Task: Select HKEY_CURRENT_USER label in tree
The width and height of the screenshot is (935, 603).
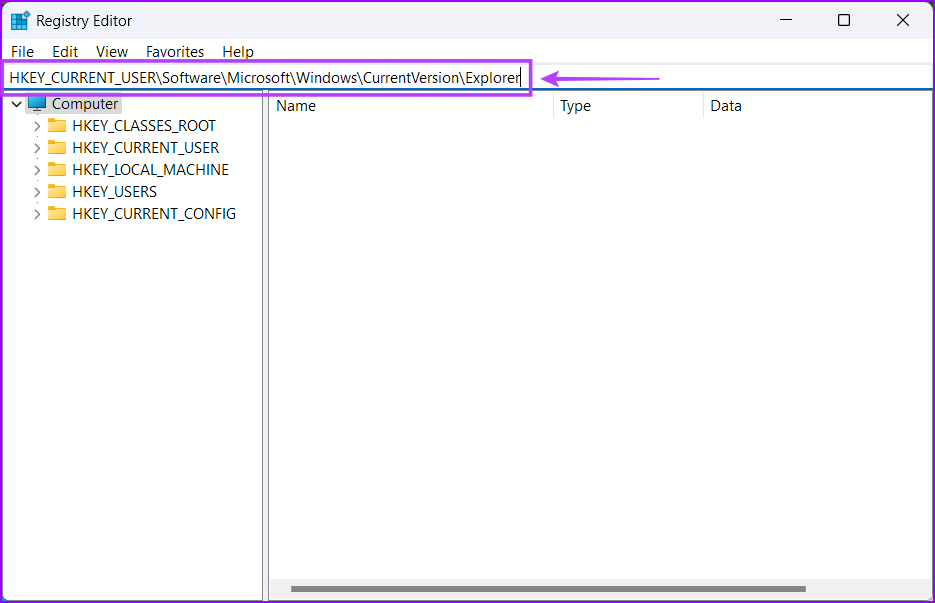Action: click(145, 147)
